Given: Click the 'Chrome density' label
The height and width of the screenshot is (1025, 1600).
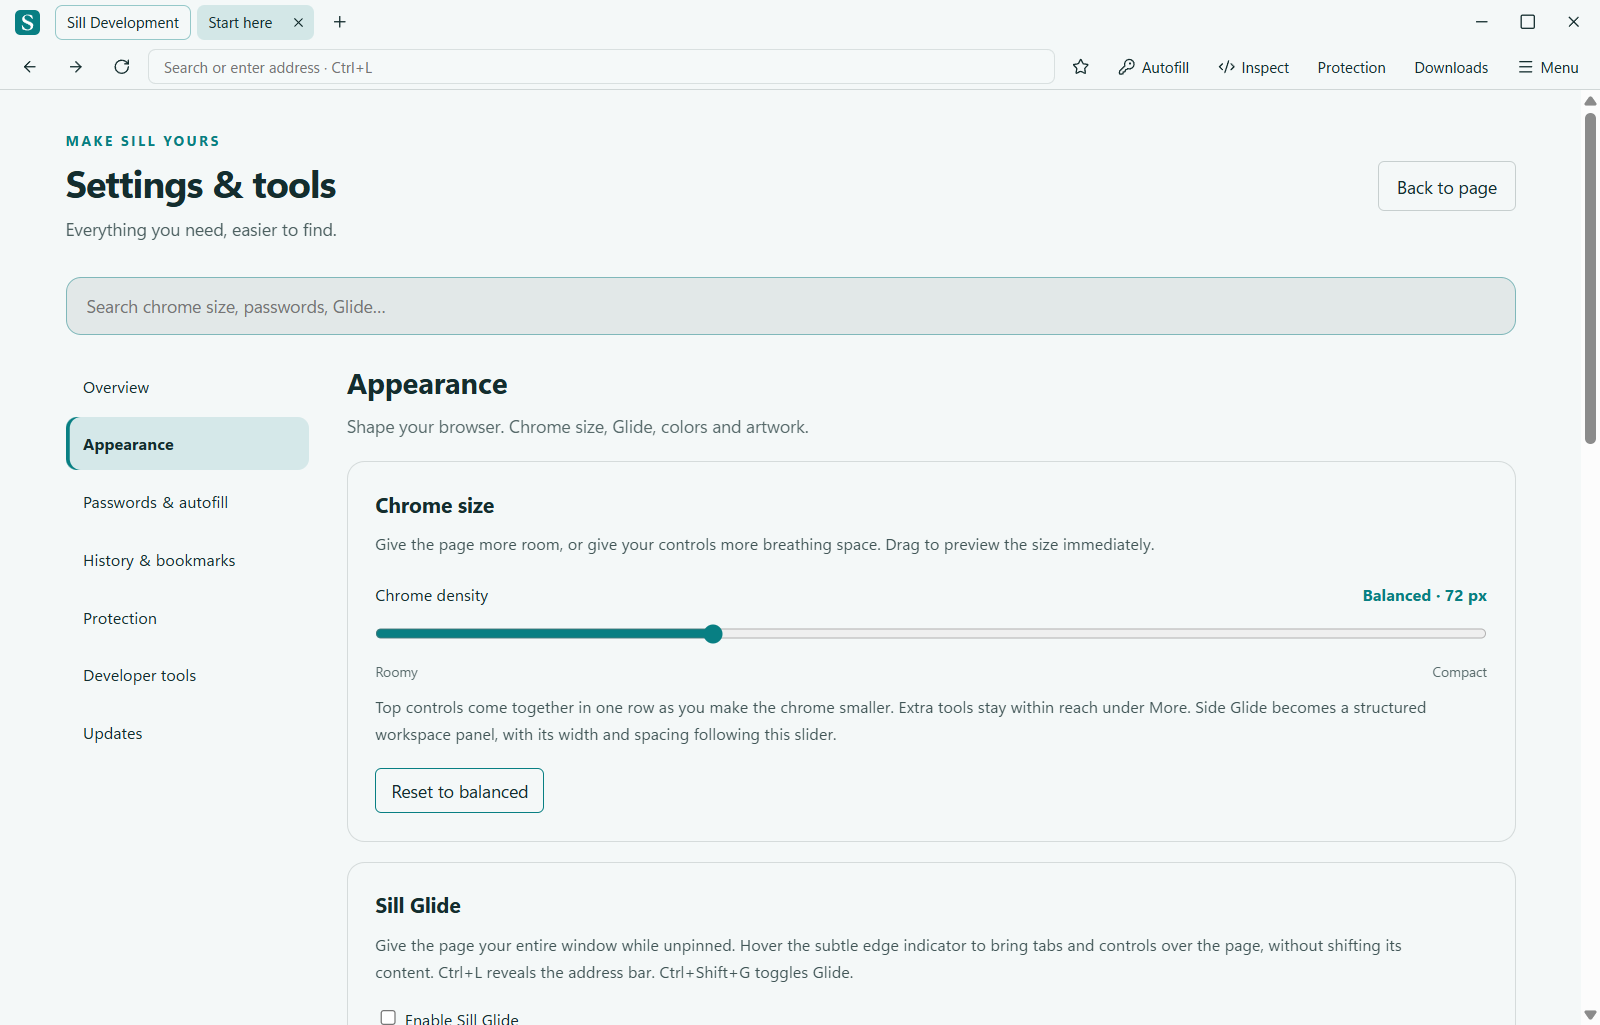Looking at the screenshot, I should [x=432, y=596].
